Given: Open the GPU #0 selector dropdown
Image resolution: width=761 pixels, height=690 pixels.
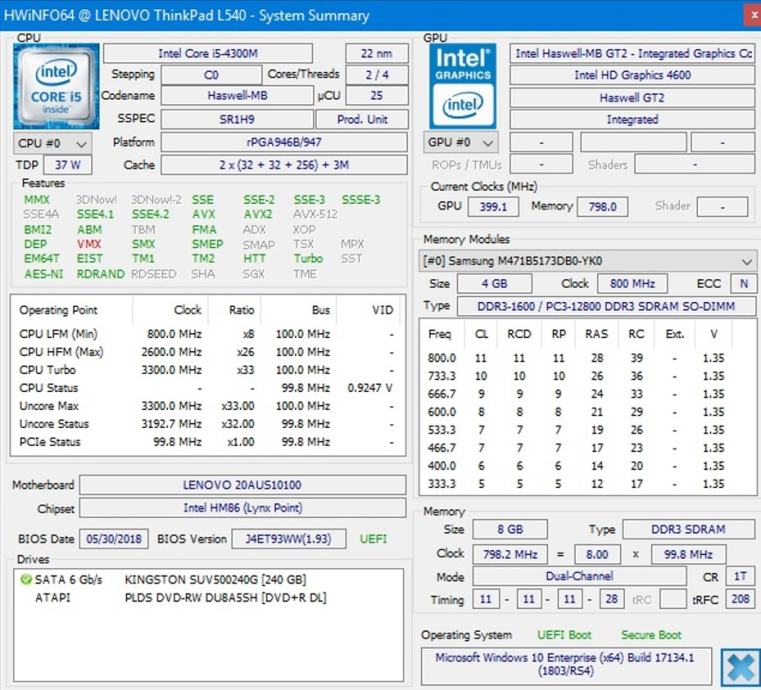Looking at the screenshot, I should pos(462,142).
